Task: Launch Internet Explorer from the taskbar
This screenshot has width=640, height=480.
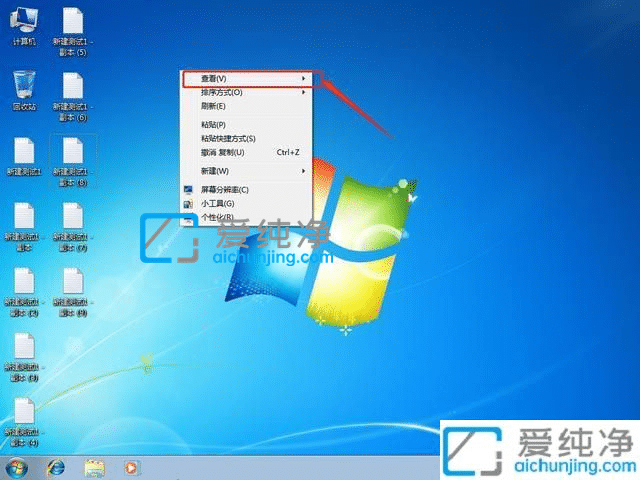Action: click(56, 468)
